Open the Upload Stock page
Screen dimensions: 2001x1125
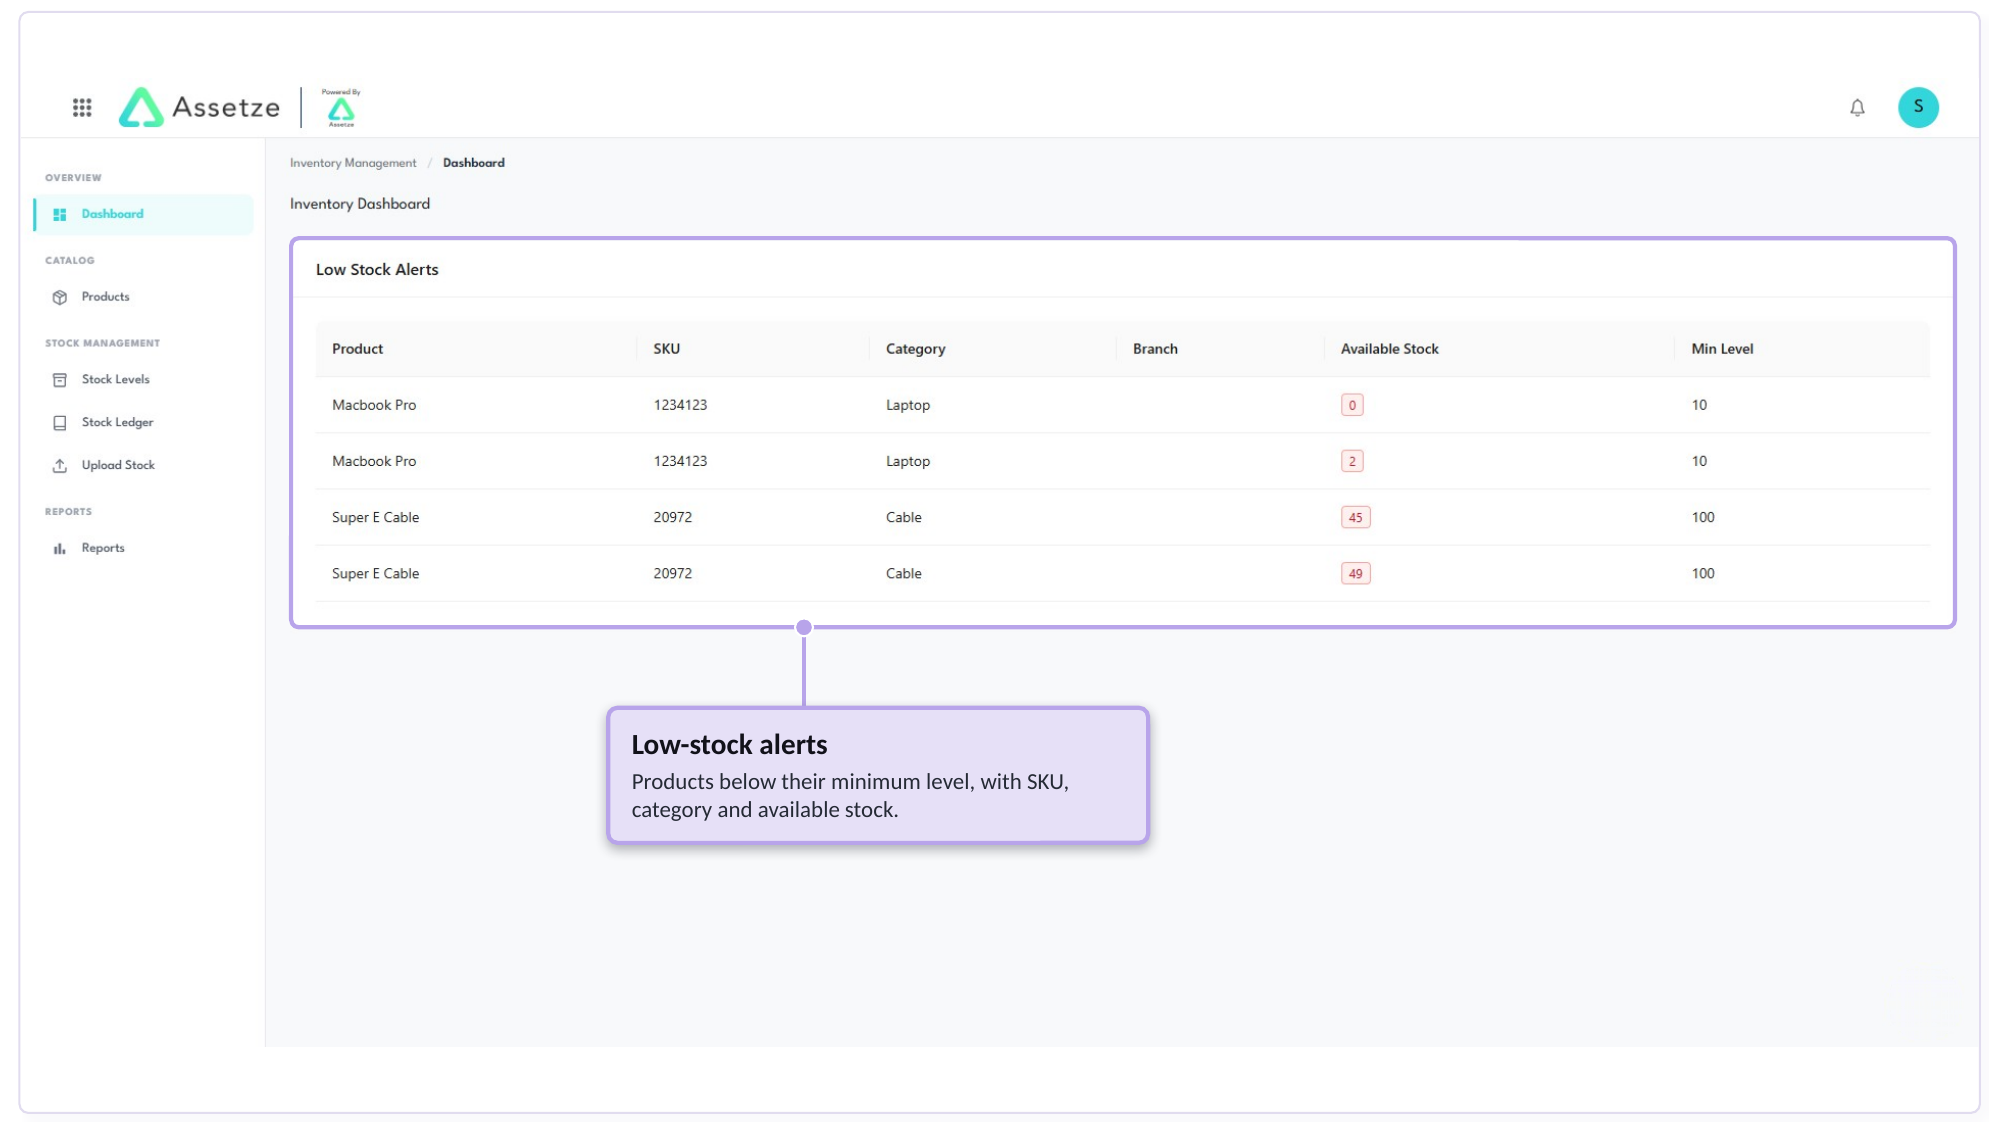(x=143, y=466)
